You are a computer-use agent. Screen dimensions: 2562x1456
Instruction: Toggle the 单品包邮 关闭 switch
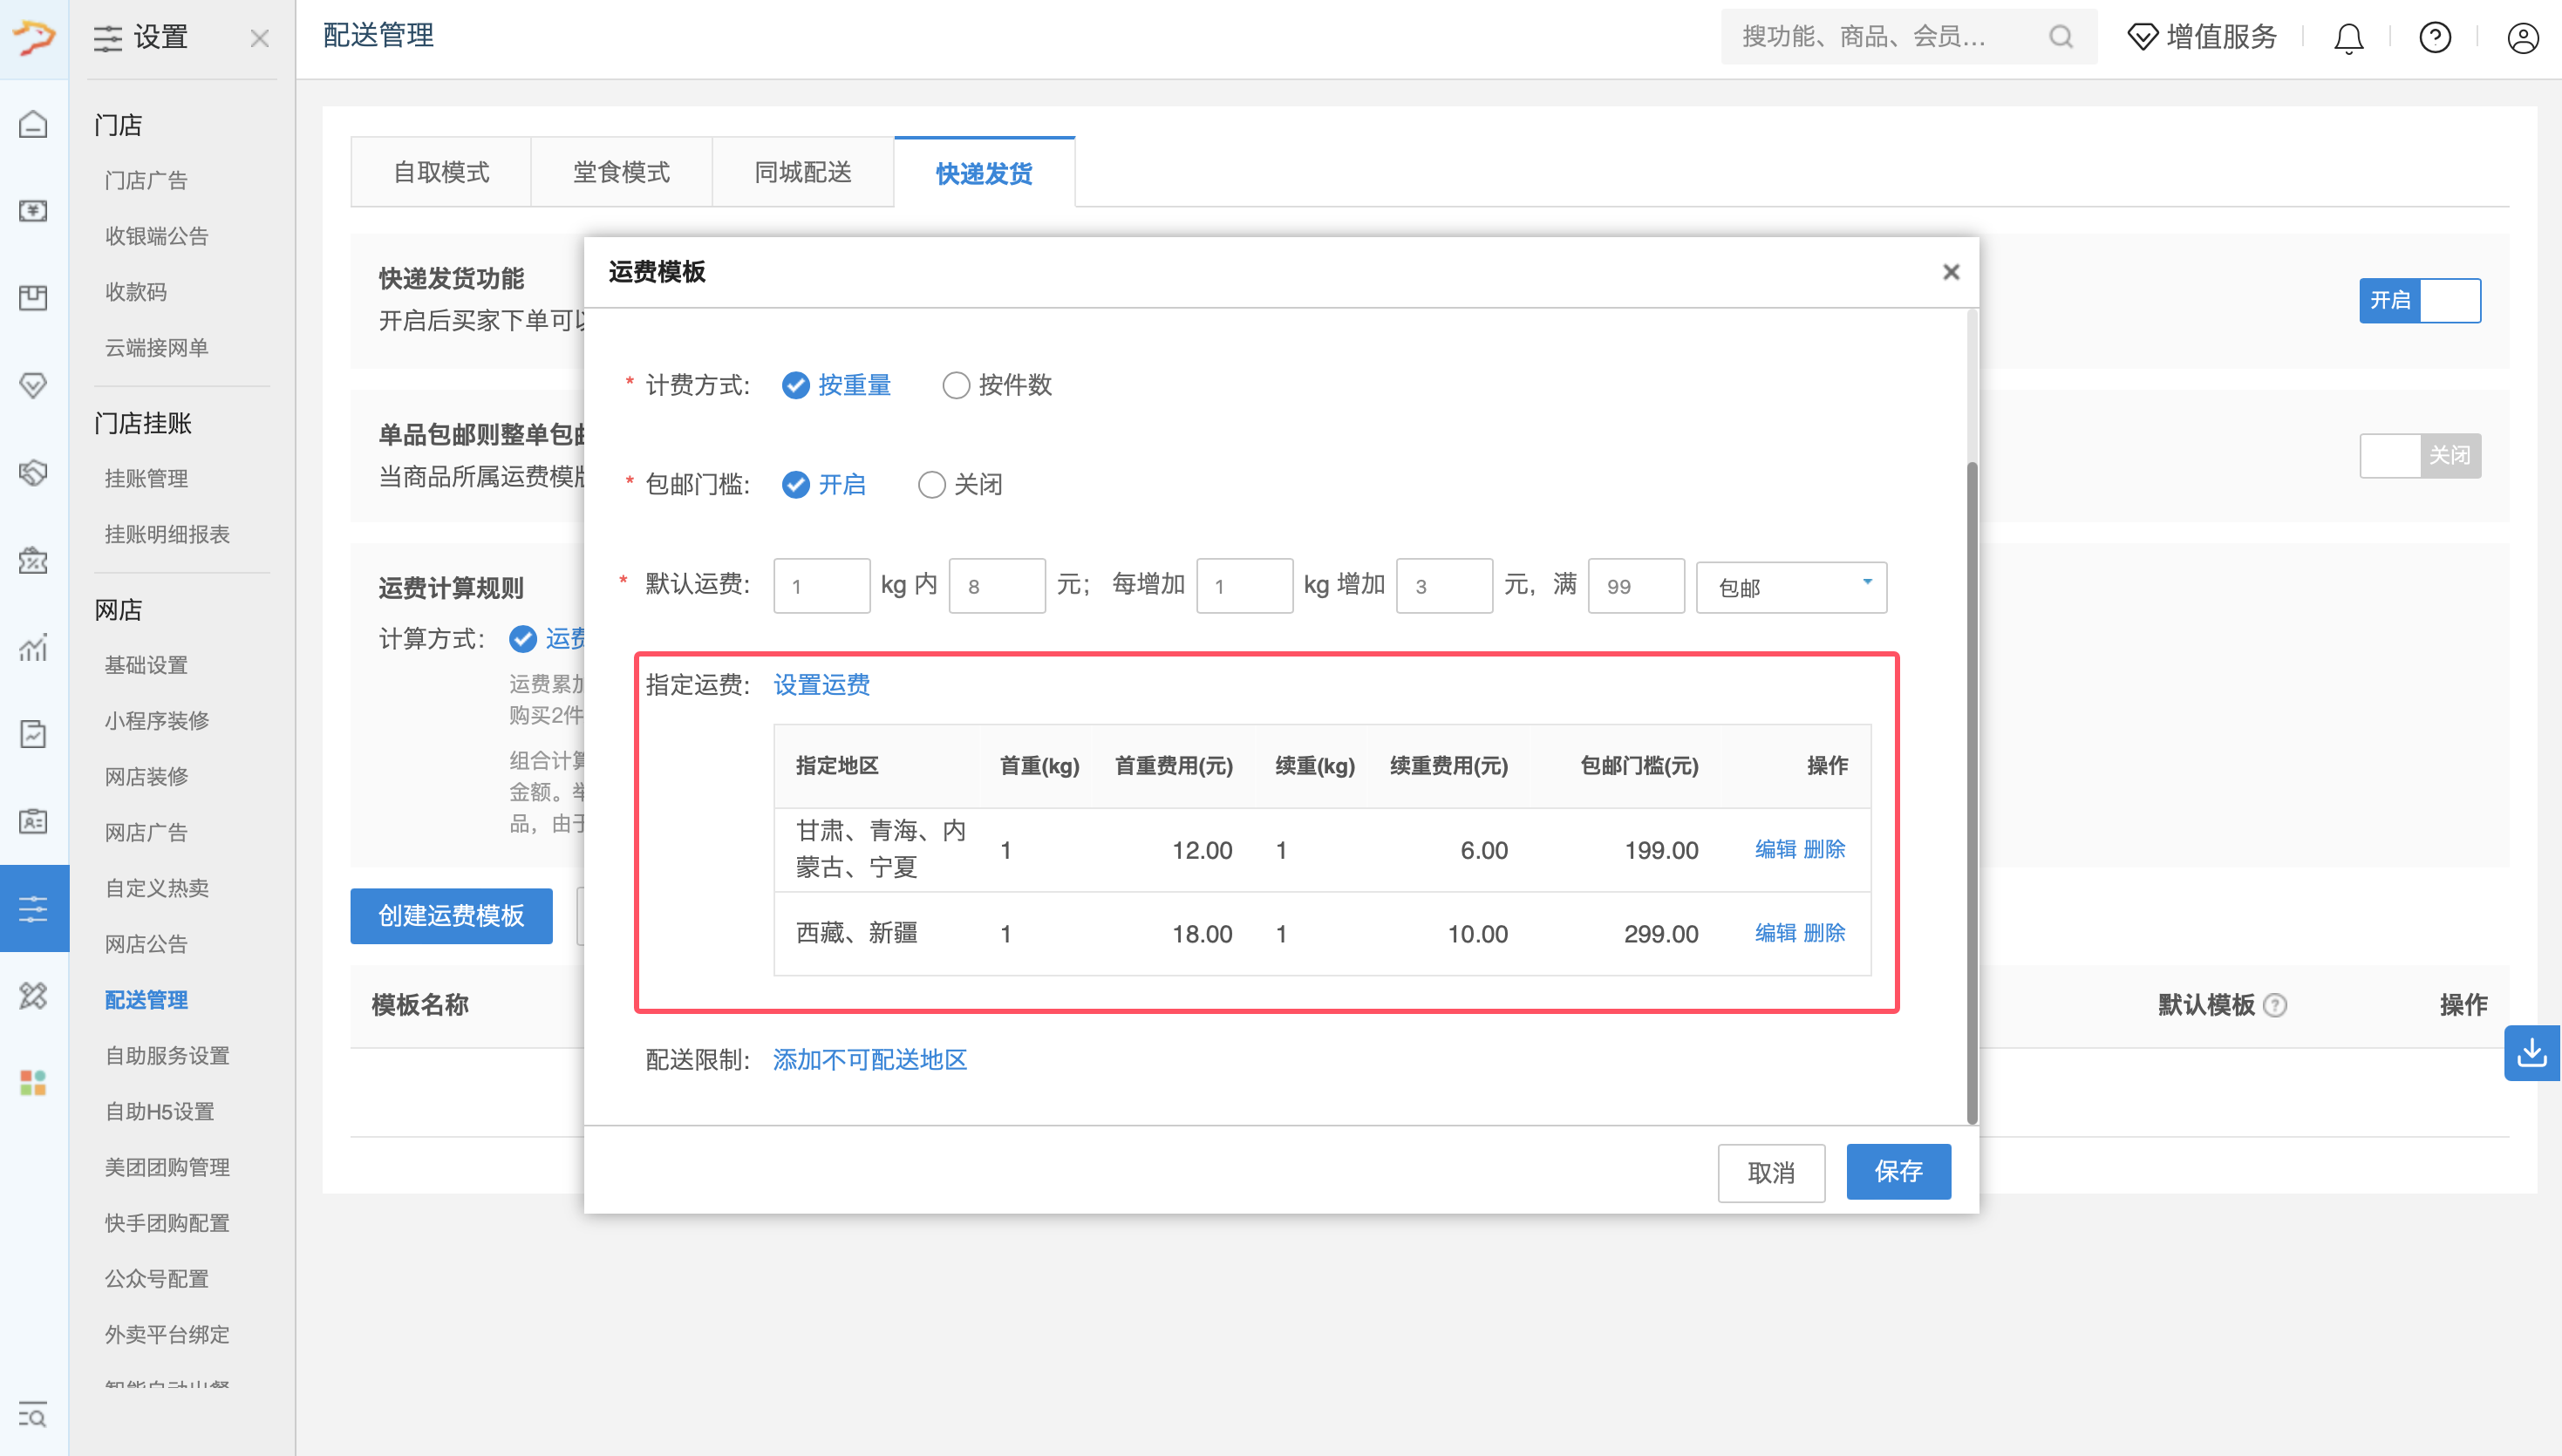2419,456
